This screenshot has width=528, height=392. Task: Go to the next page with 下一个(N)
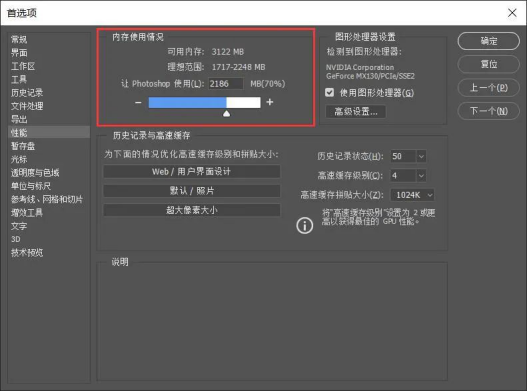[489, 111]
